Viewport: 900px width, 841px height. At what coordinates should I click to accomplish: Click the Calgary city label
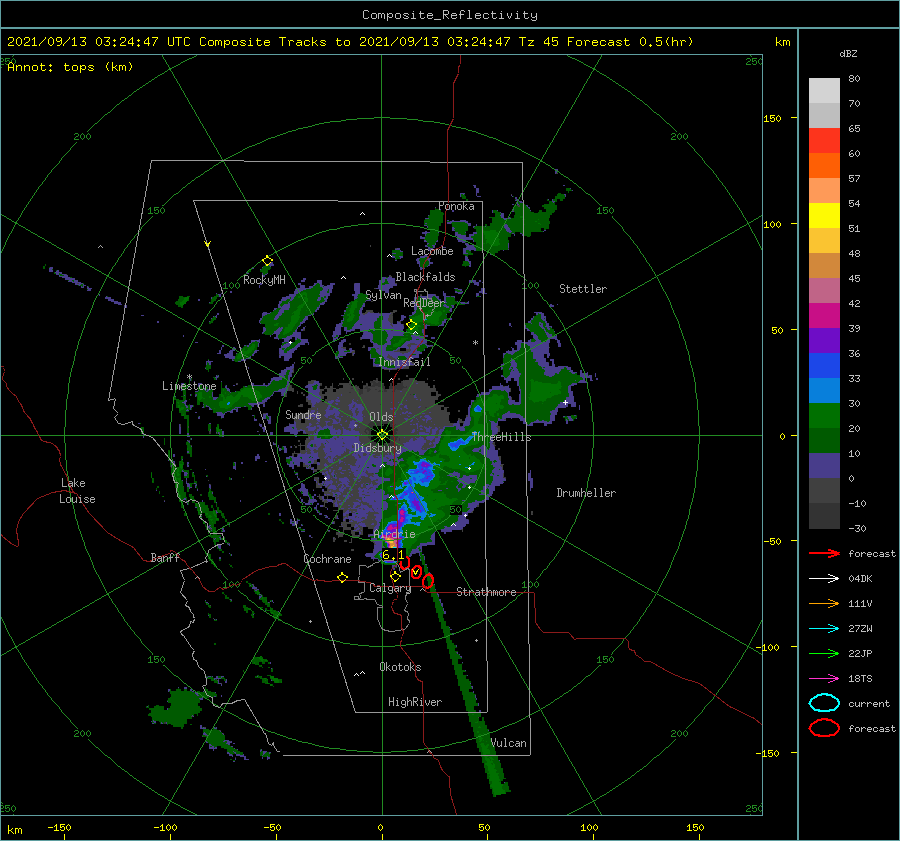coord(390,588)
